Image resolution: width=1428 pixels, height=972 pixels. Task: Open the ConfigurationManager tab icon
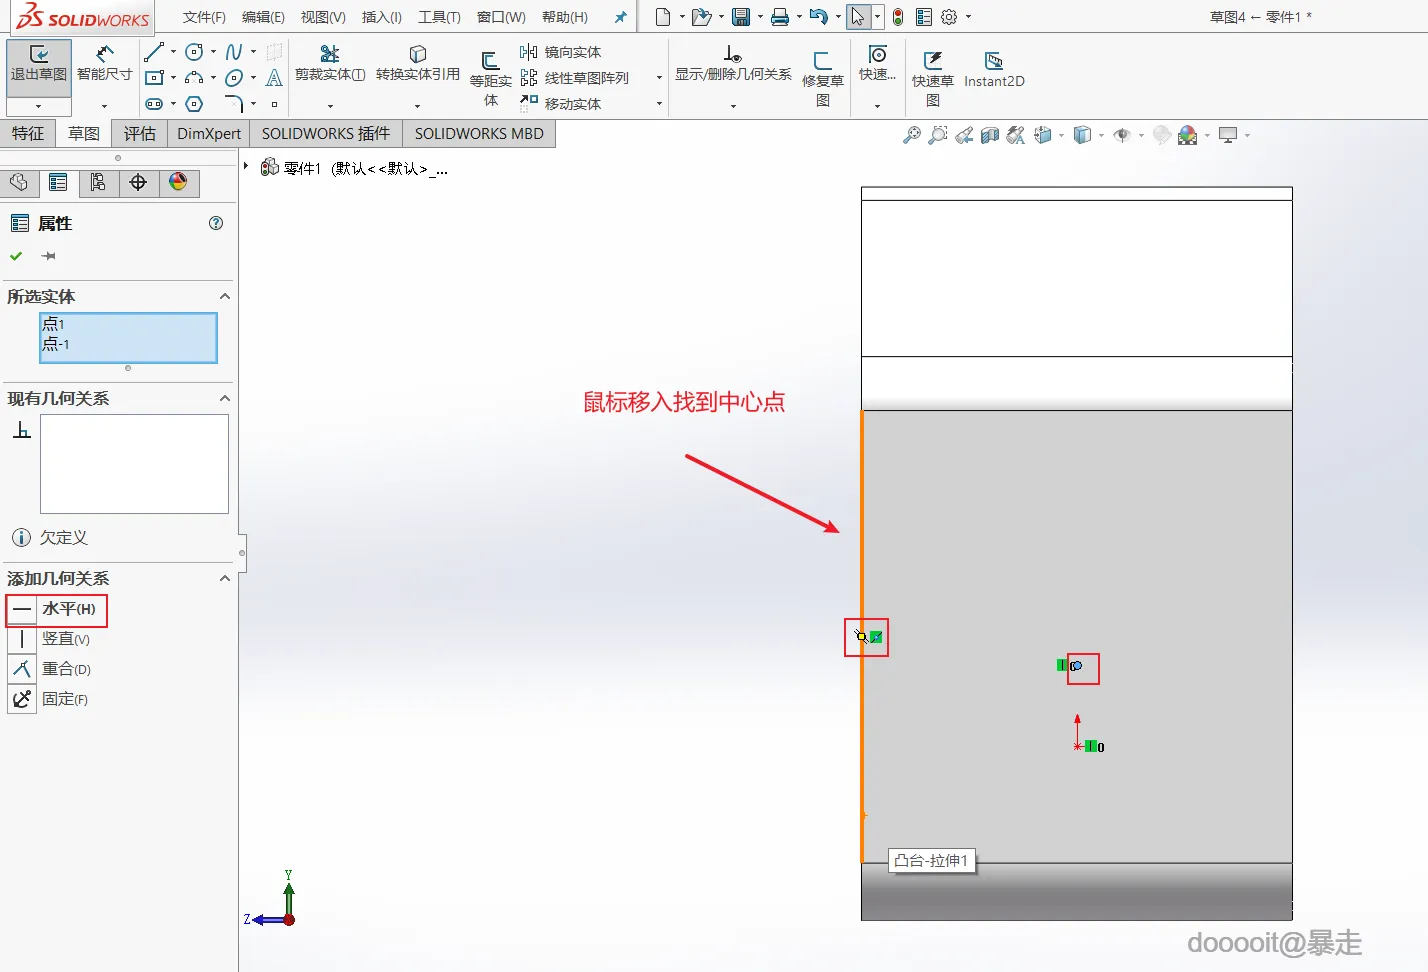98,182
